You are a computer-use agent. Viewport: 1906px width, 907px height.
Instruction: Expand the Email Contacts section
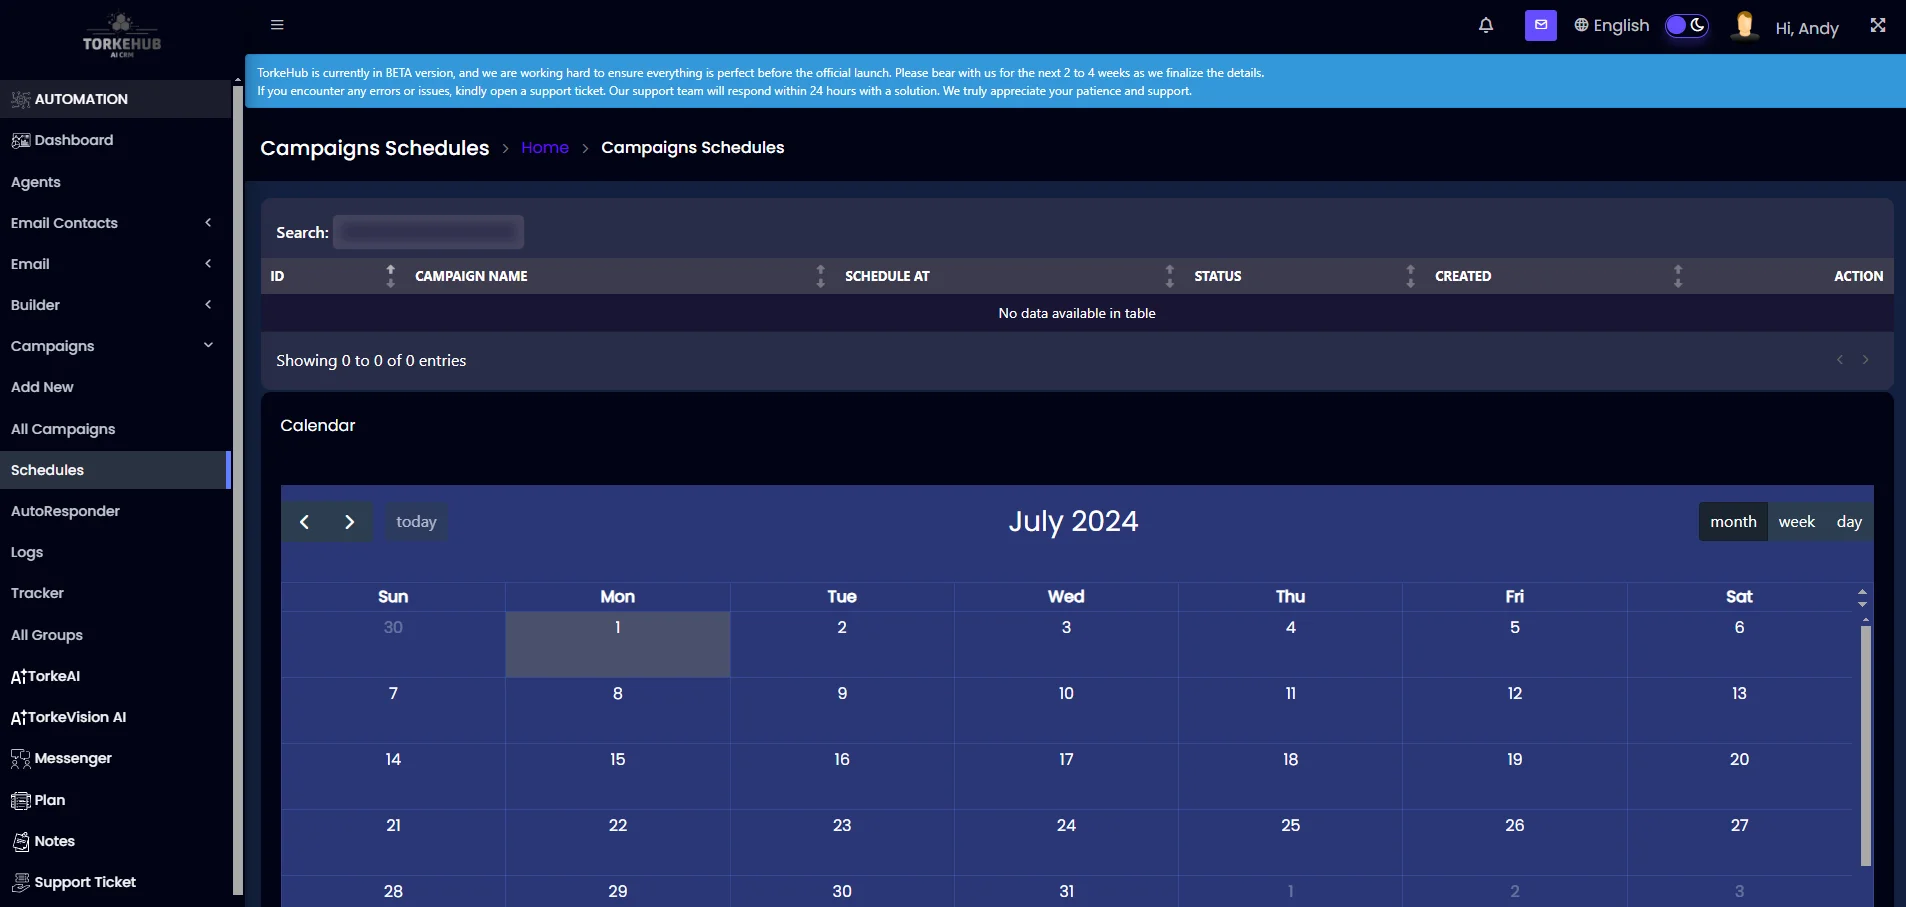[x=208, y=222]
